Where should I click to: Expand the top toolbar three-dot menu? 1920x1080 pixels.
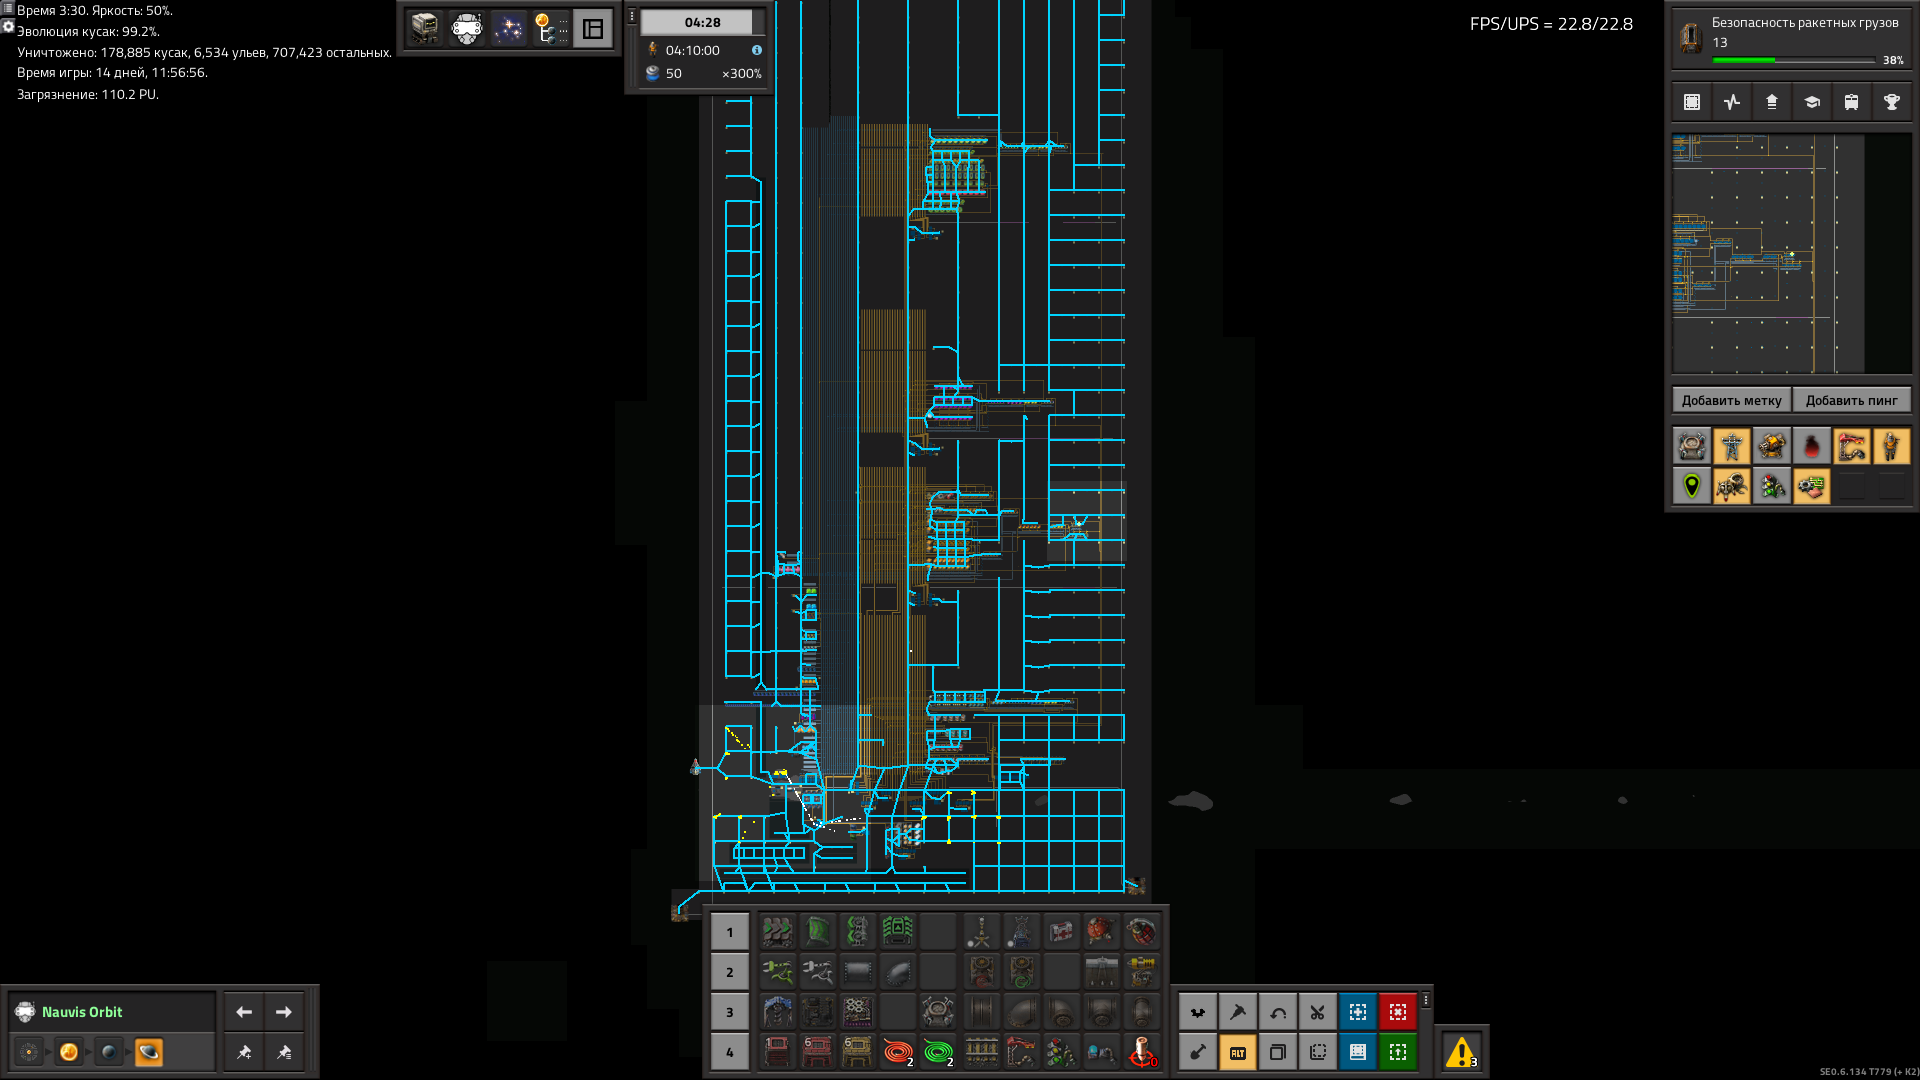[x=631, y=16]
